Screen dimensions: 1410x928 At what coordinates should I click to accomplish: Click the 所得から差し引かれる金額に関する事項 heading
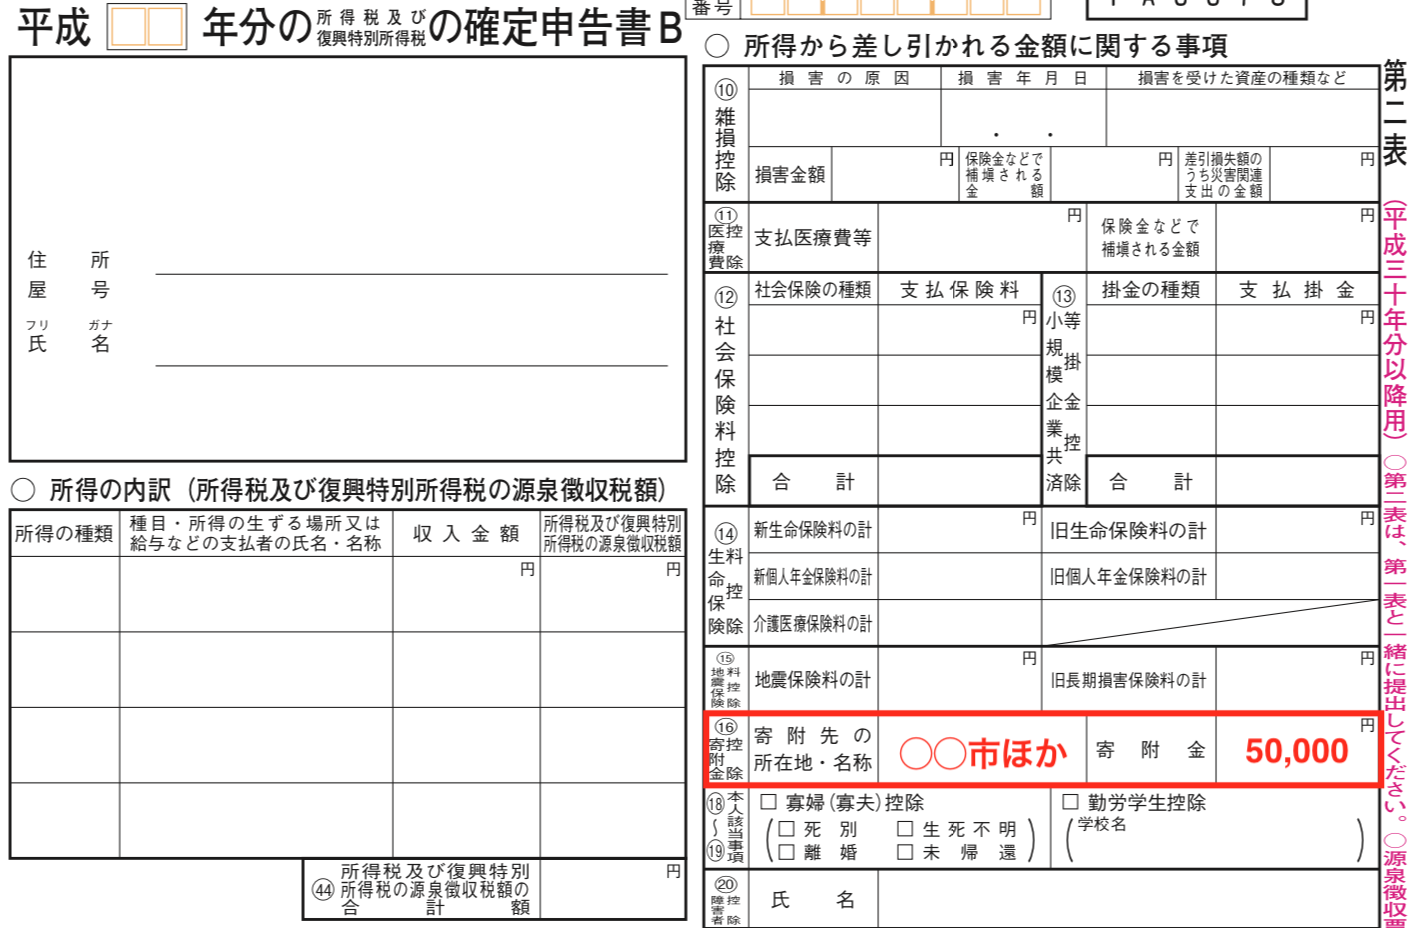(x=984, y=46)
